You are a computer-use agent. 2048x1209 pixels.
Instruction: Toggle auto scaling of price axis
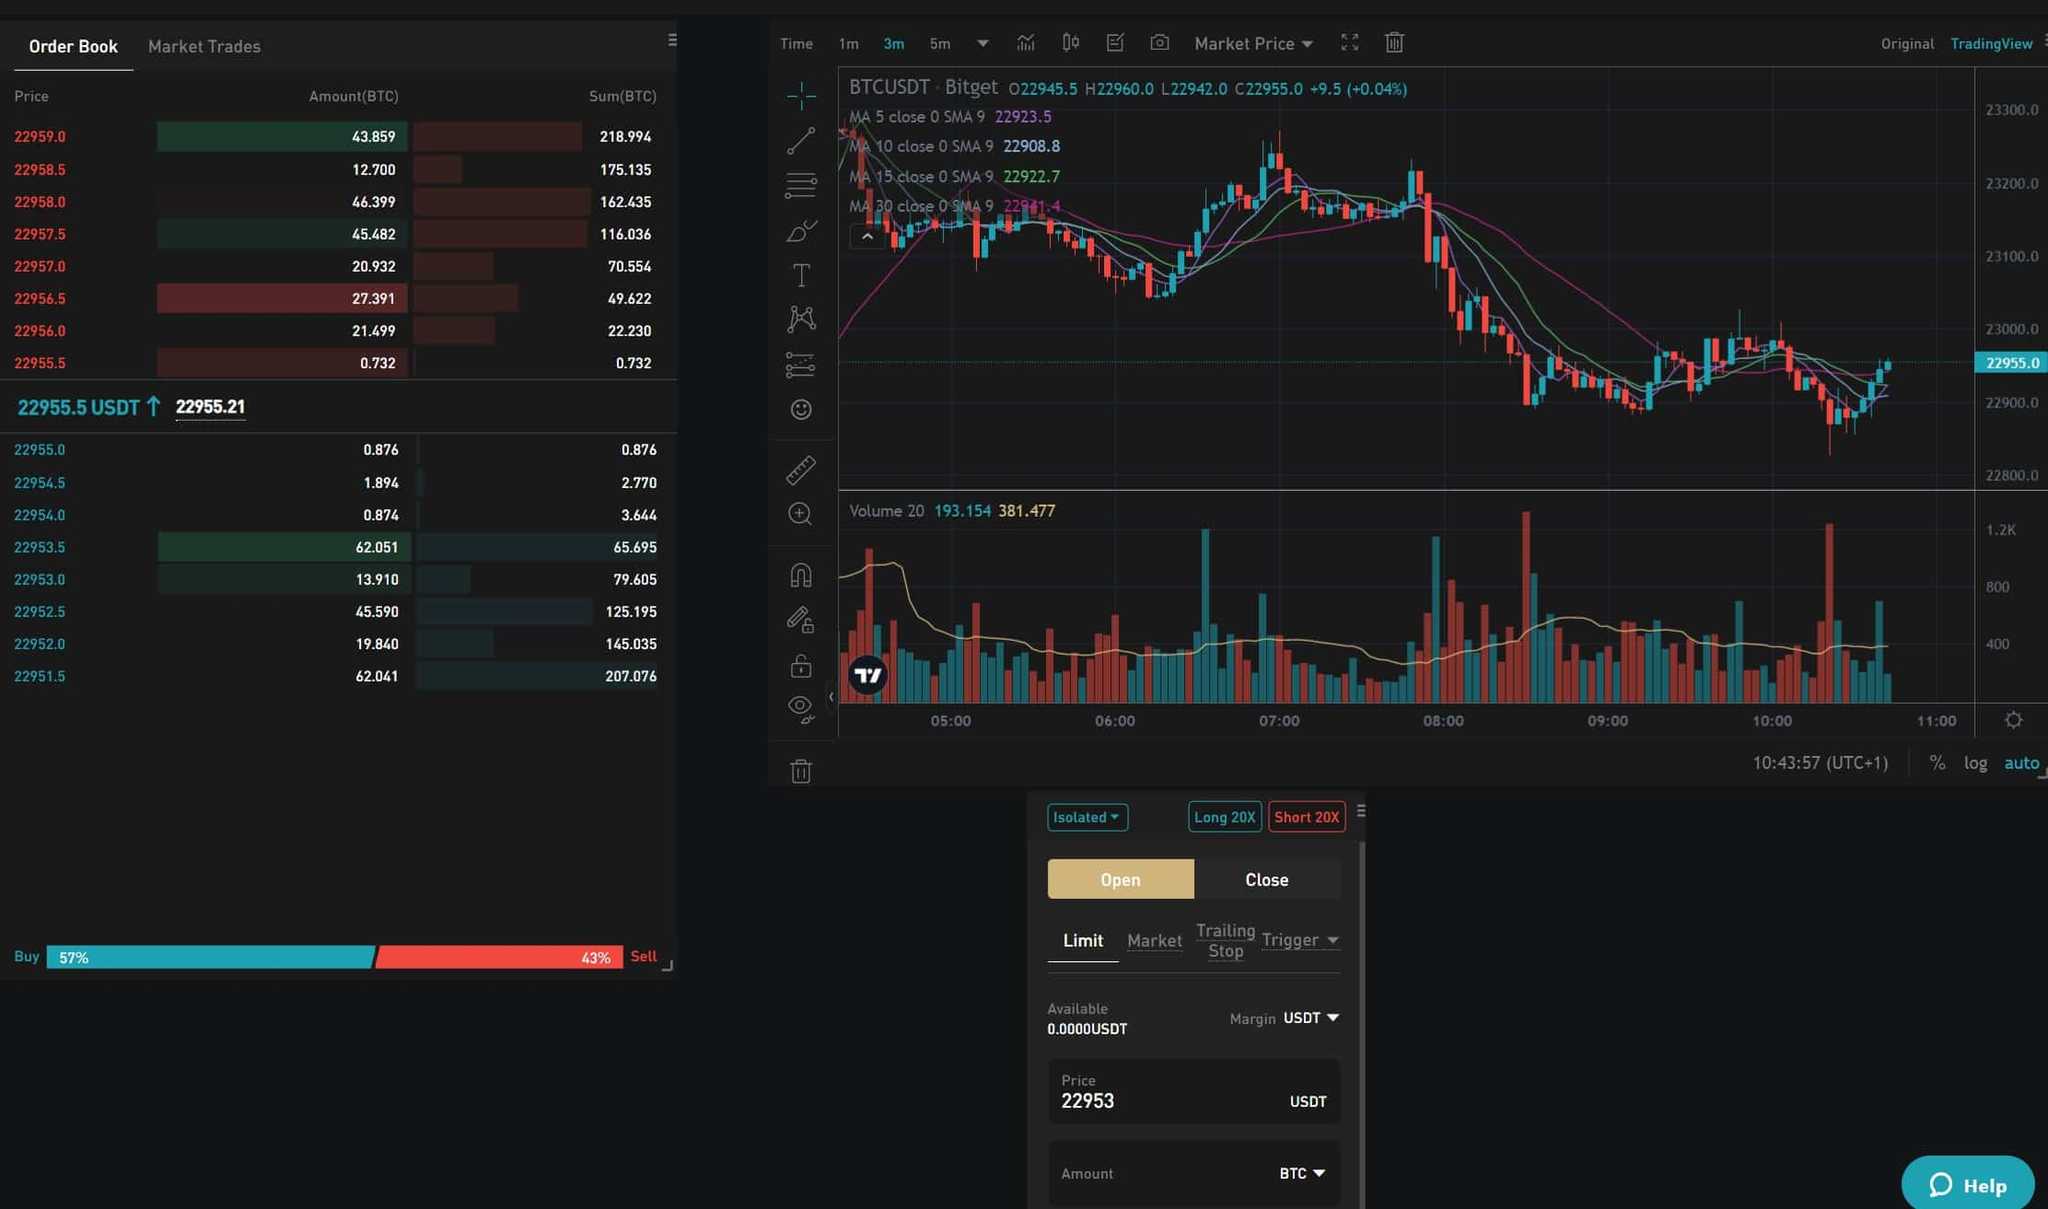pyautogui.click(x=2021, y=762)
